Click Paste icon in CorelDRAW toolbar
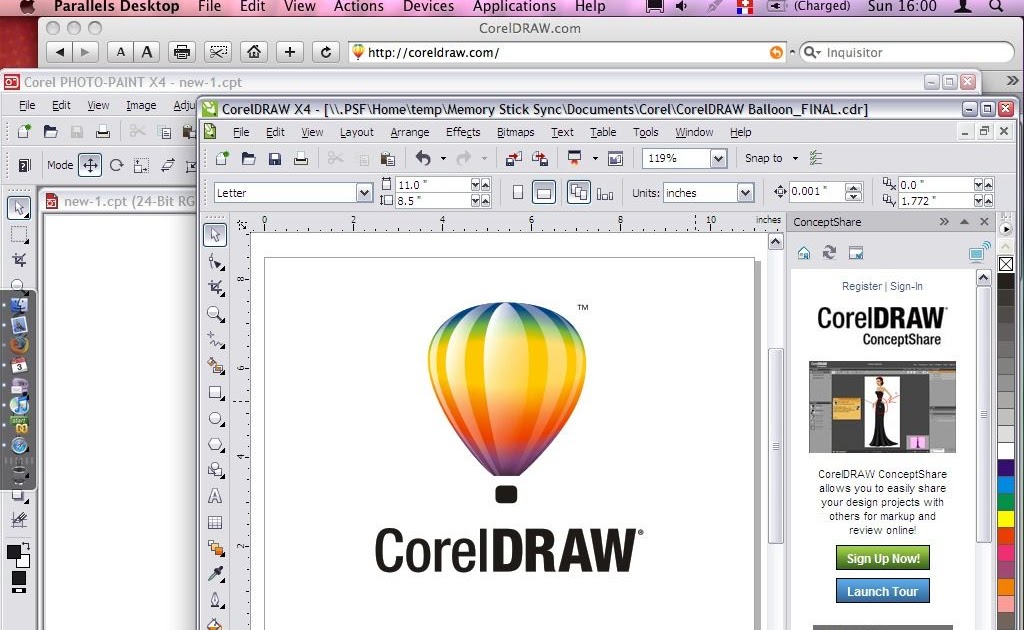 click(x=387, y=158)
